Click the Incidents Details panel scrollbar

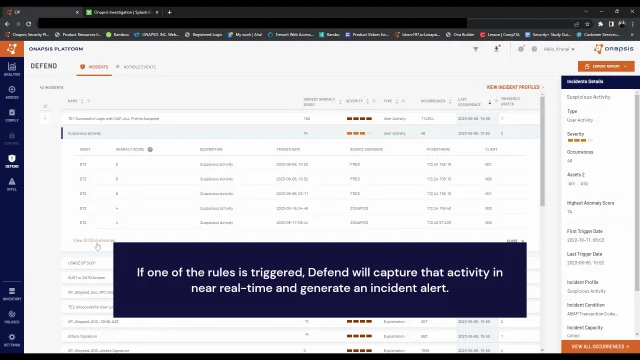637,192
